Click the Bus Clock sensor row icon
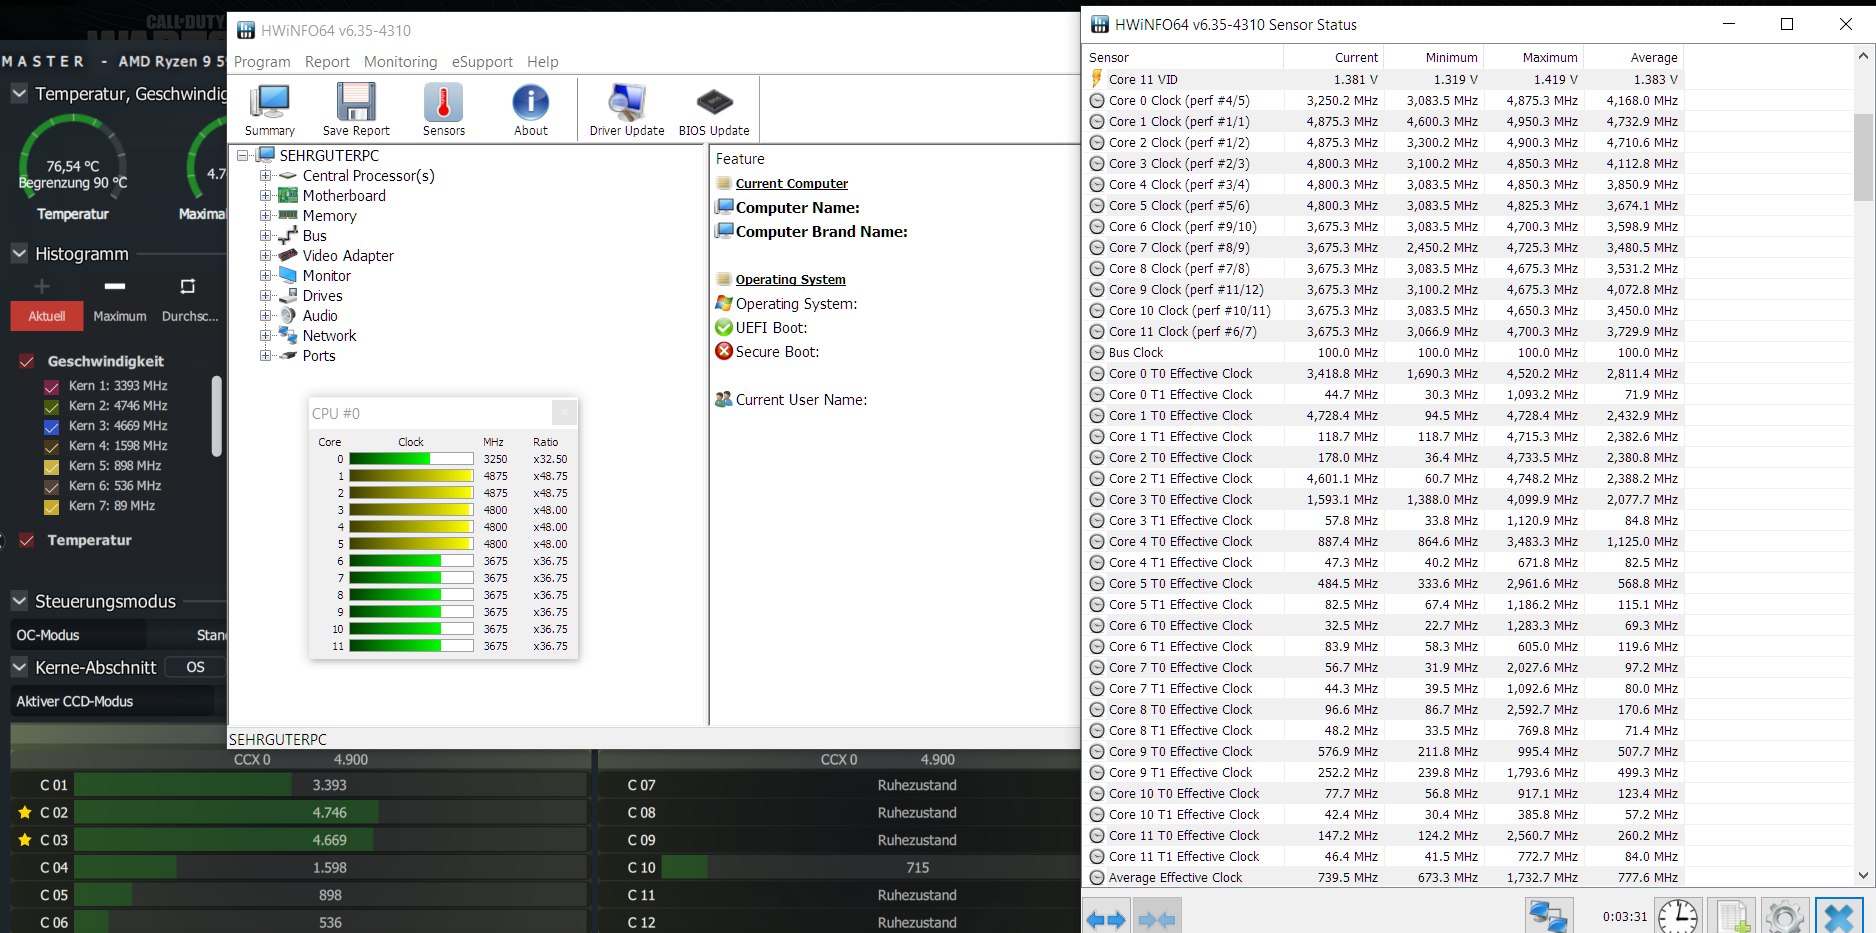The height and width of the screenshot is (933, 1876). 1097,353
